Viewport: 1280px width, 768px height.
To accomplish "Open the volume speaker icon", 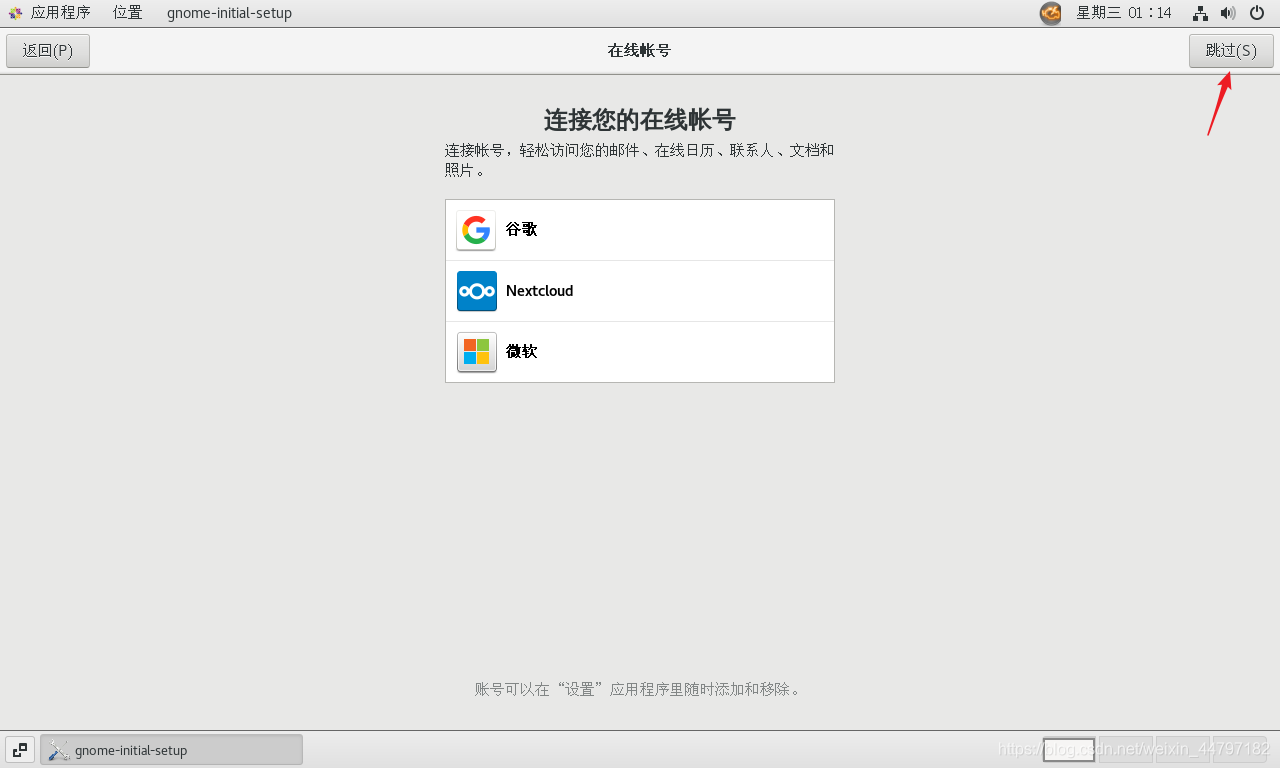I will click(1228, 13).
